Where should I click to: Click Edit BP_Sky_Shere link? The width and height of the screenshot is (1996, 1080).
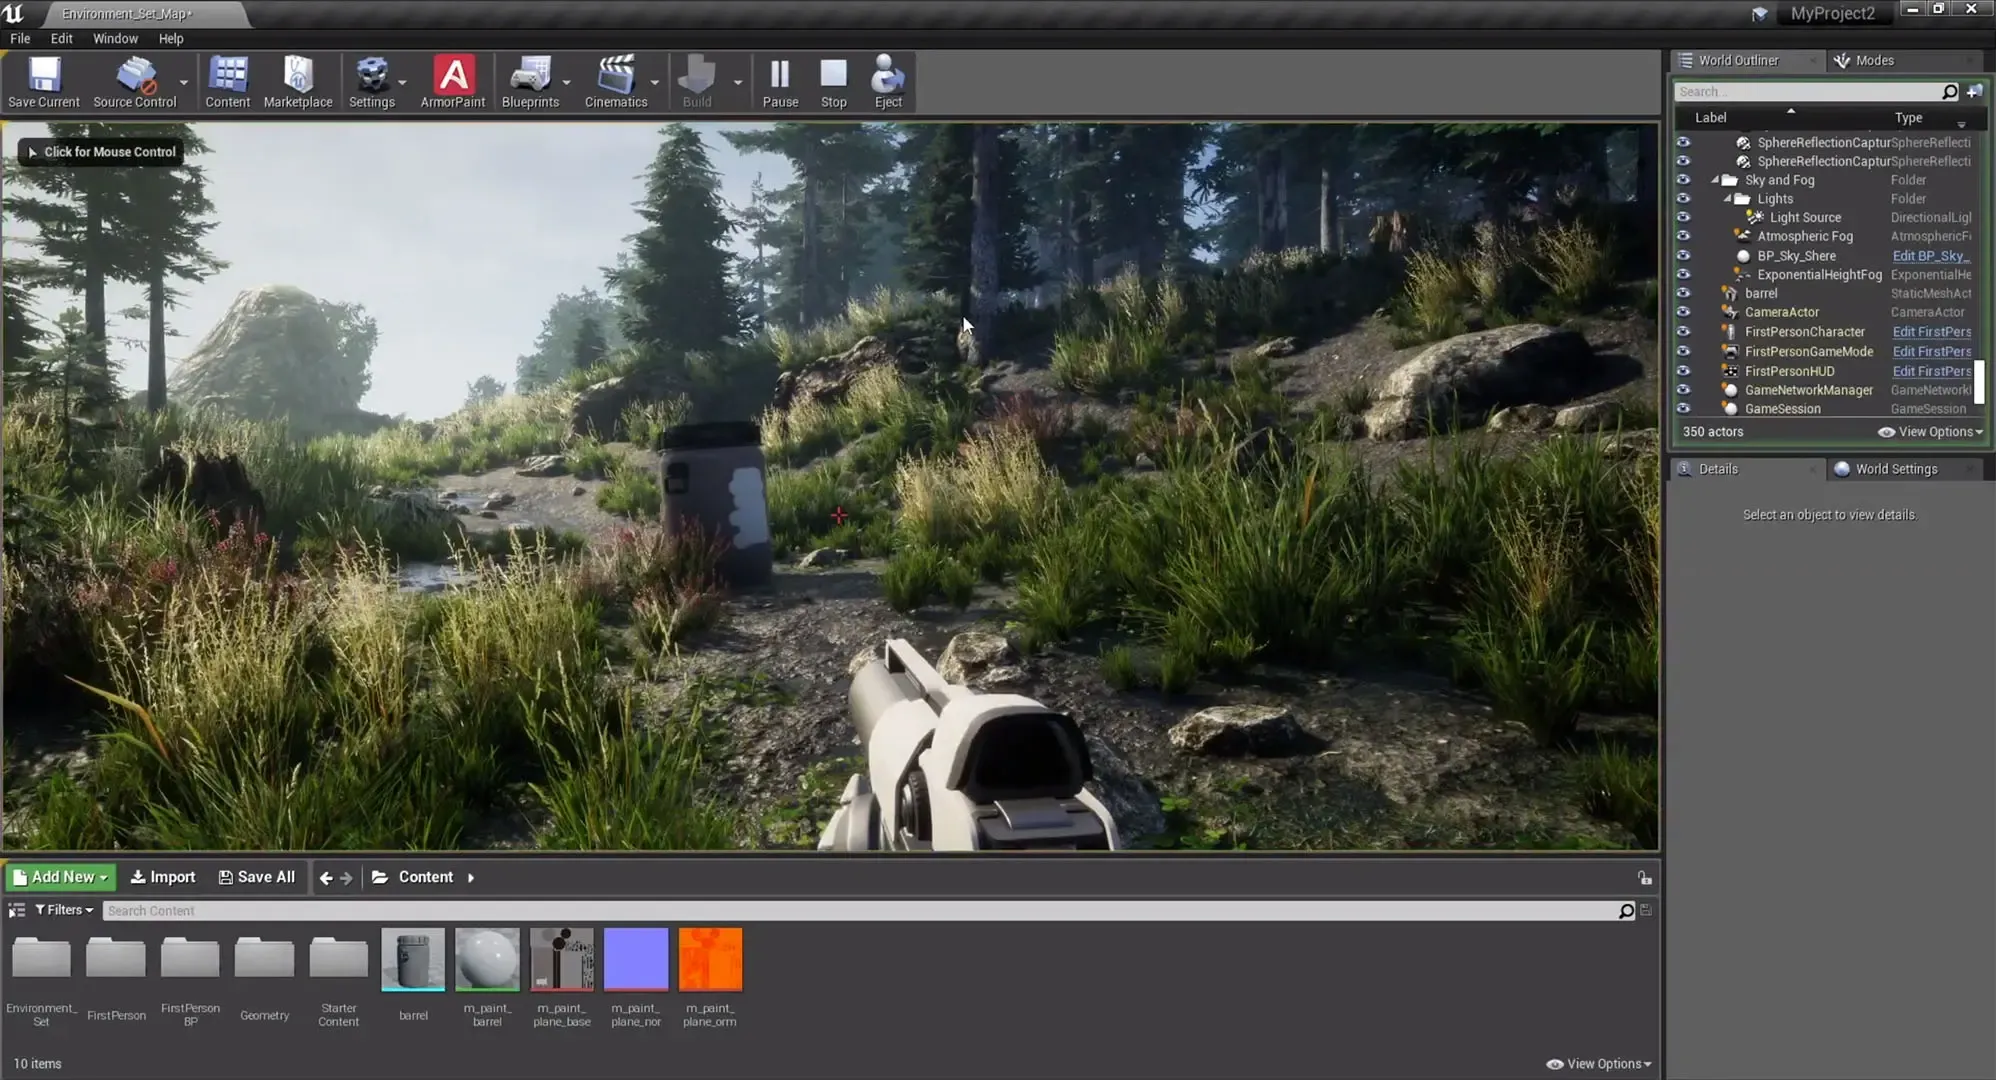coord(1933,255)
